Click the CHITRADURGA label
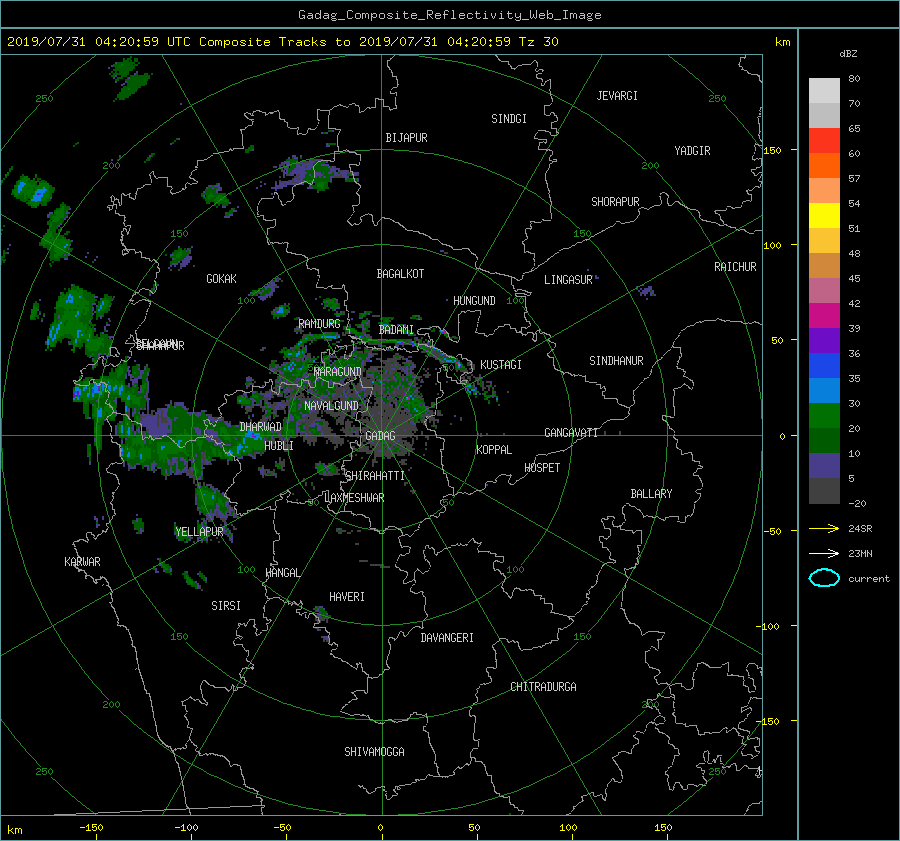The height and width of the screenshot is (841, 900). click(x=543, y=687)
